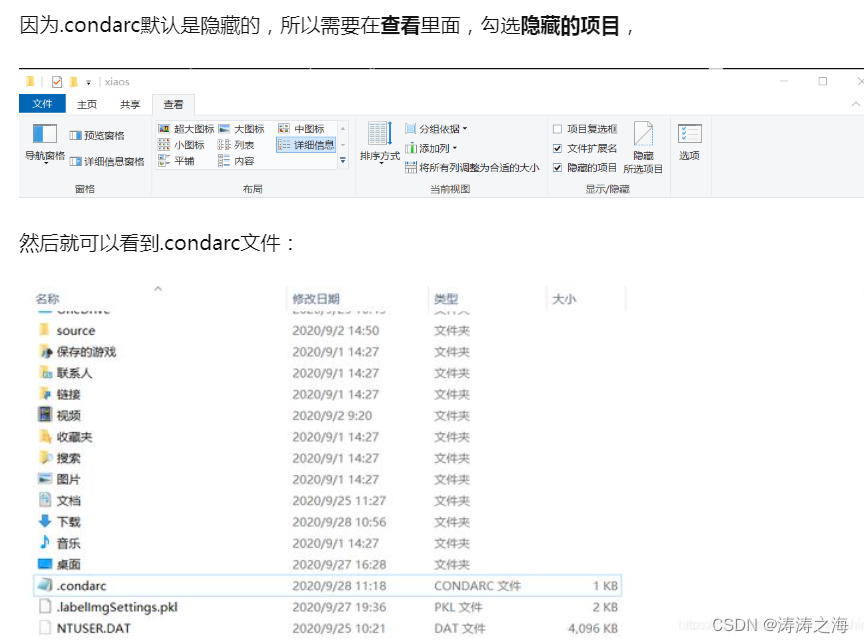
Task: Select the 保存的游戏 folder icon
Action: [x=45, y=351]
